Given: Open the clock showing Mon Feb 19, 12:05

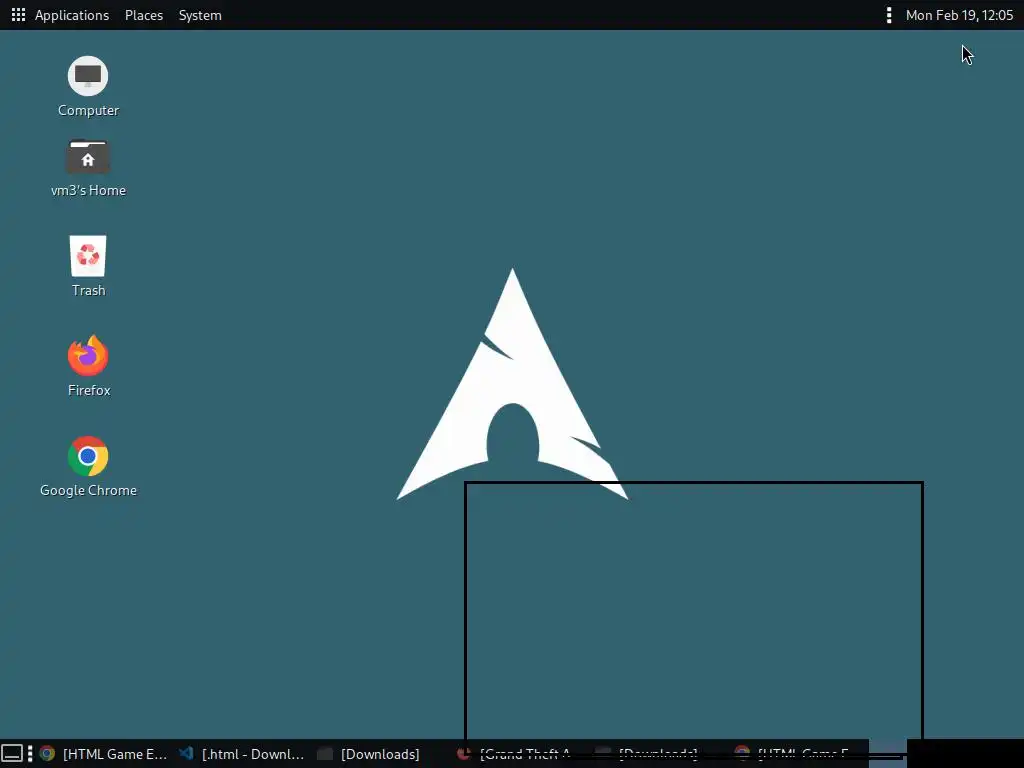Looking at the screenshot, I should coord(959,15).
